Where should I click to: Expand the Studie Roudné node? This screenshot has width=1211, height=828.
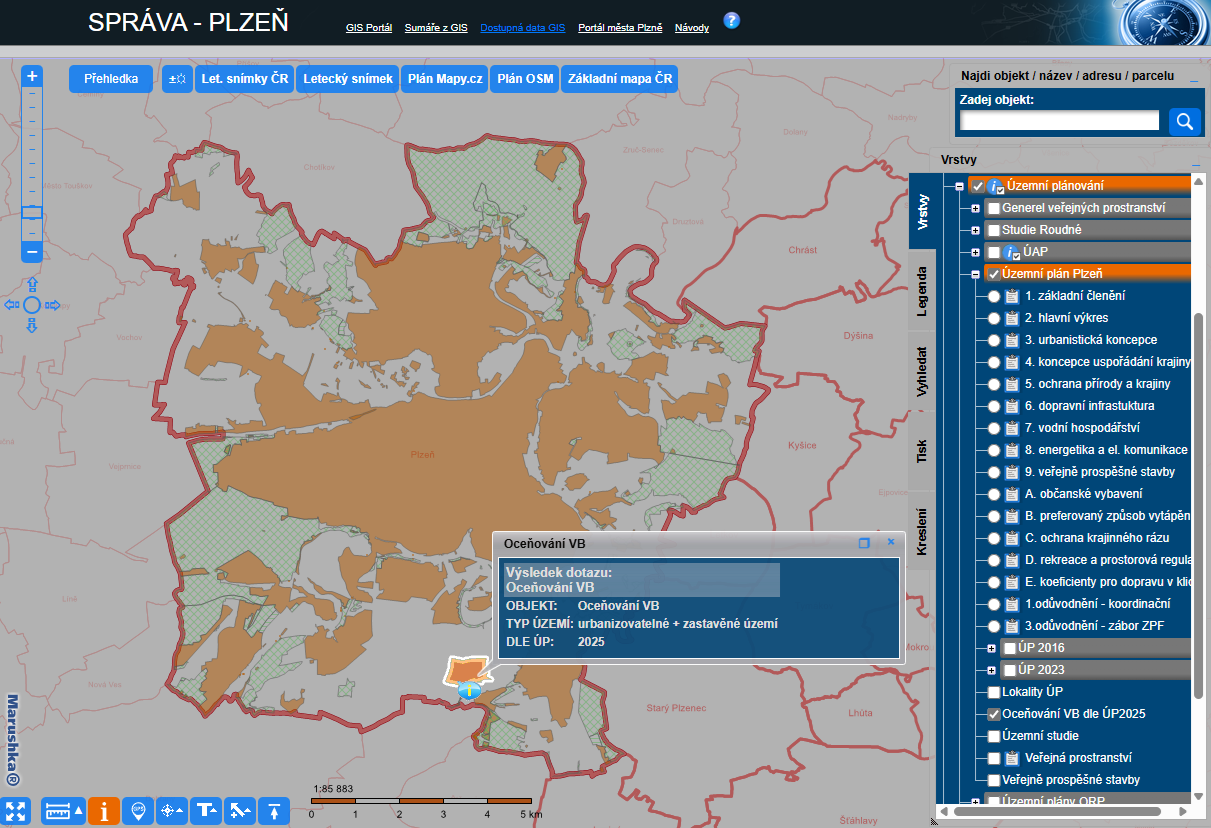[x=975, y=230]
